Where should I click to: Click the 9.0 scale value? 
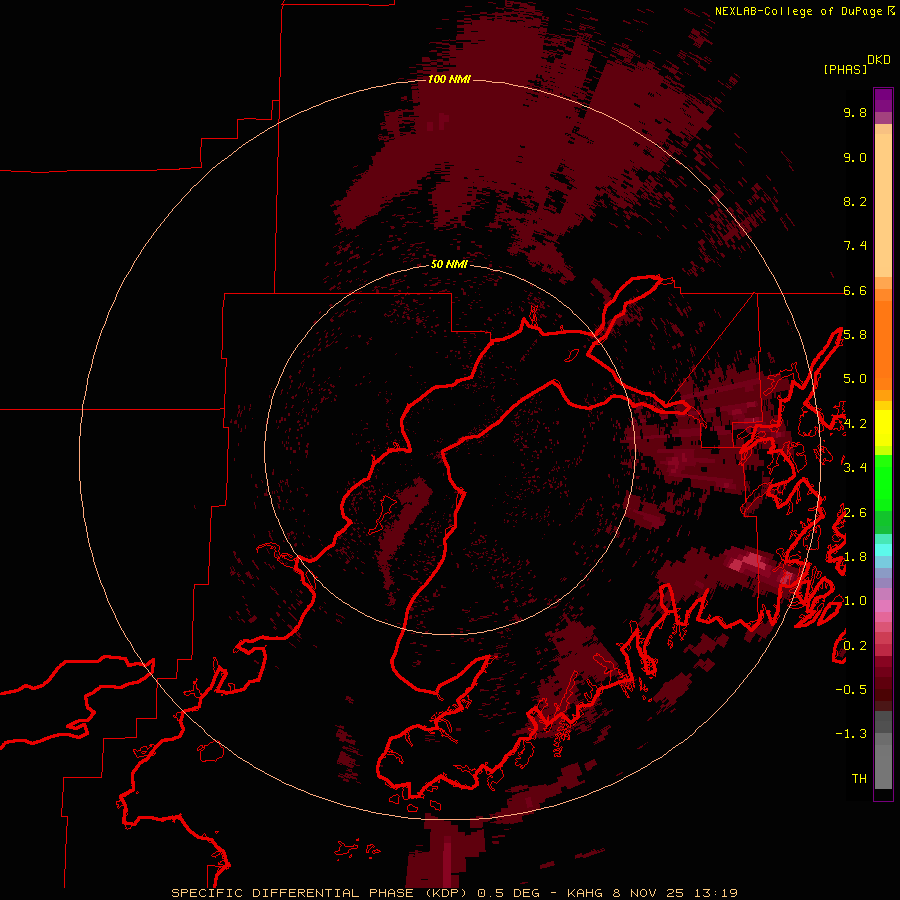click(855, 157)
